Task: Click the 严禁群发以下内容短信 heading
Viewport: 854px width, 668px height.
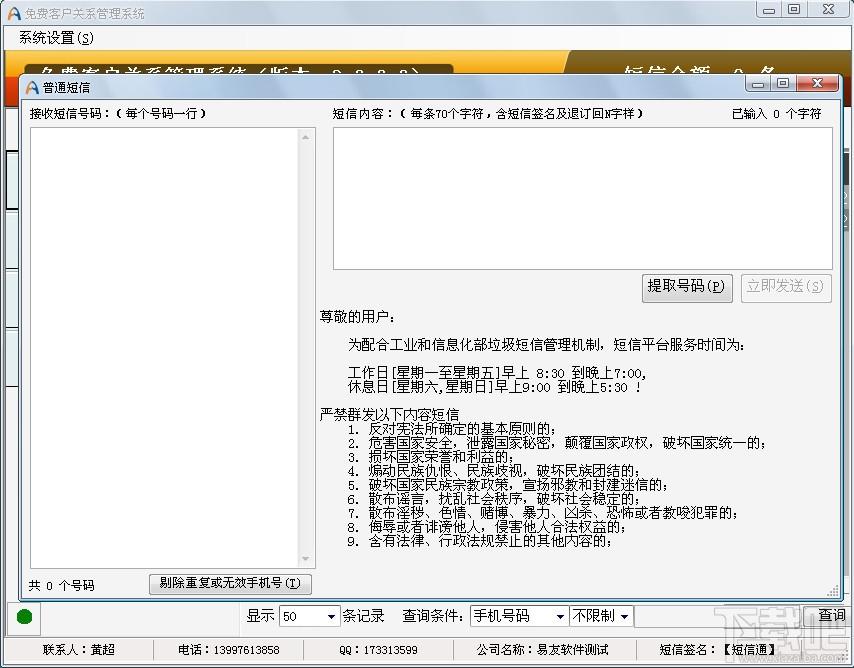Action: tap(389, 415)
